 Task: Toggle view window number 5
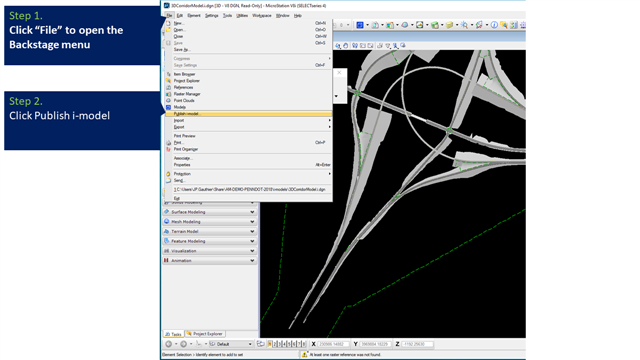coord(289,344)
